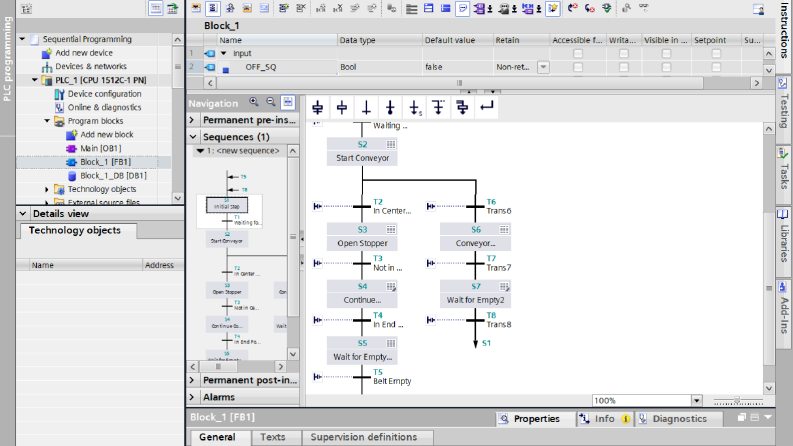Collapse the Details view panel
Screen dimensions: 793x446
point(23,213)
